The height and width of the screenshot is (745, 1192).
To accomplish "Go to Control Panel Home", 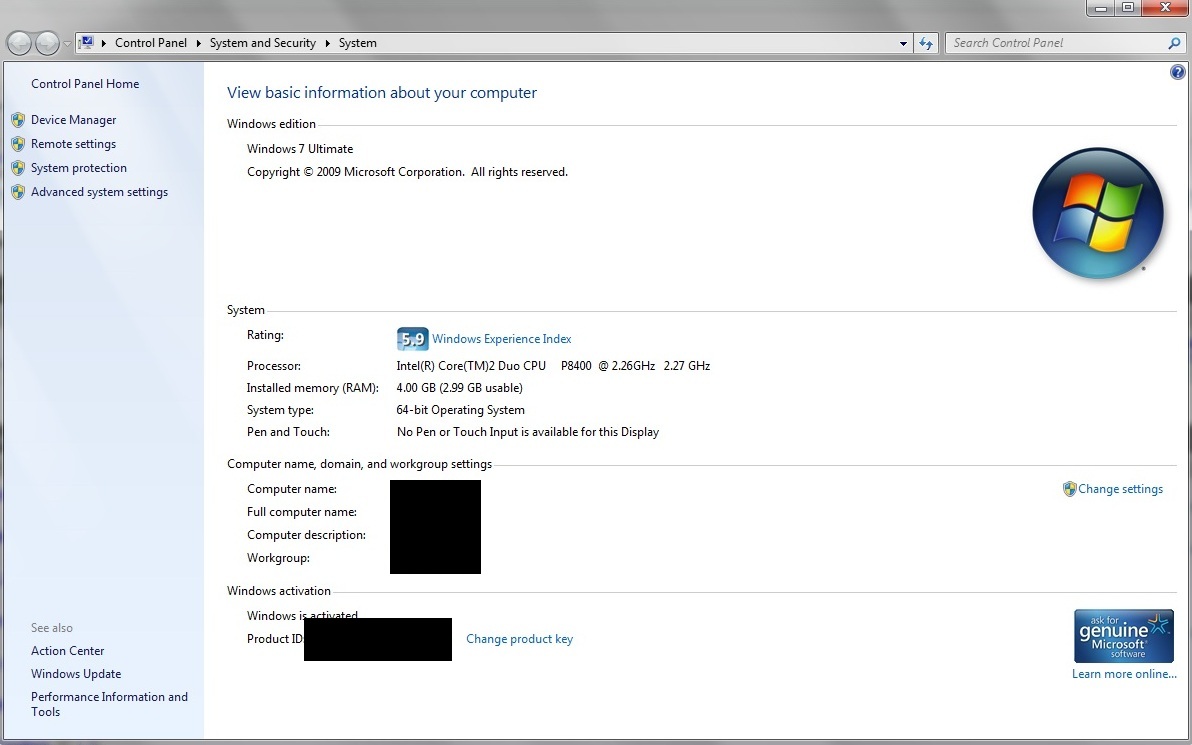I will [85, 84].
